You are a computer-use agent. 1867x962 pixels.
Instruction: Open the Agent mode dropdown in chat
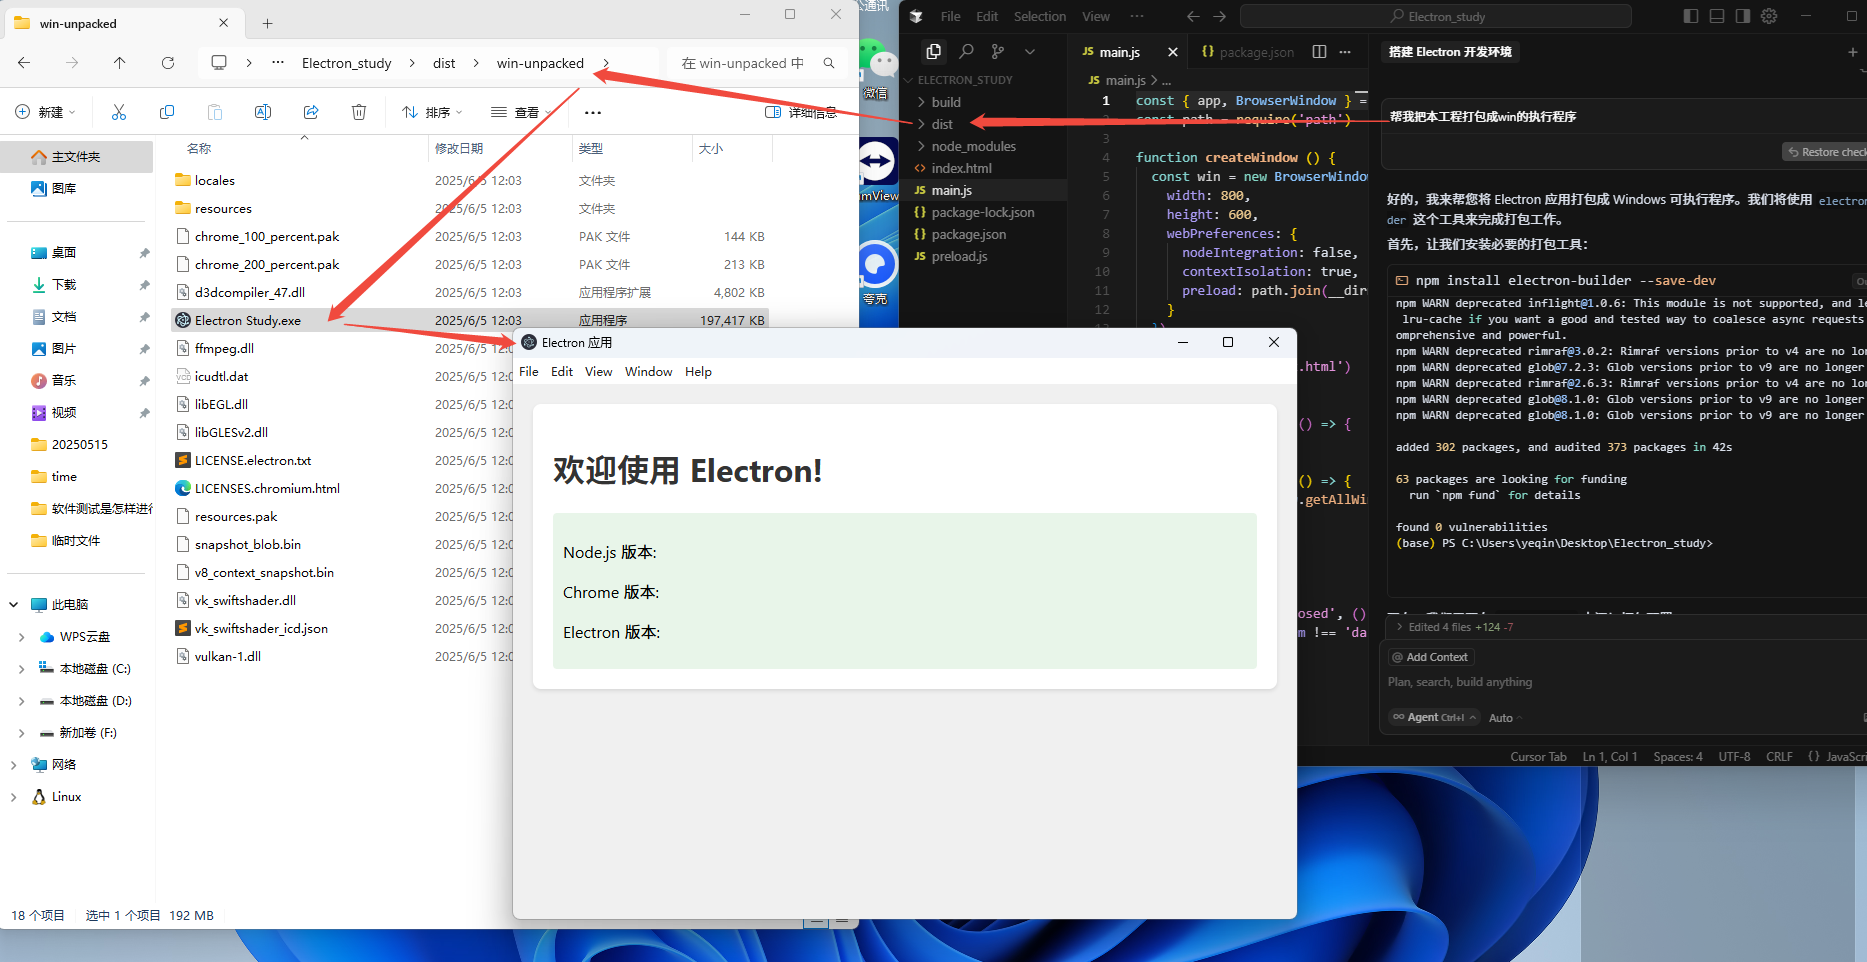(1434, 717)
